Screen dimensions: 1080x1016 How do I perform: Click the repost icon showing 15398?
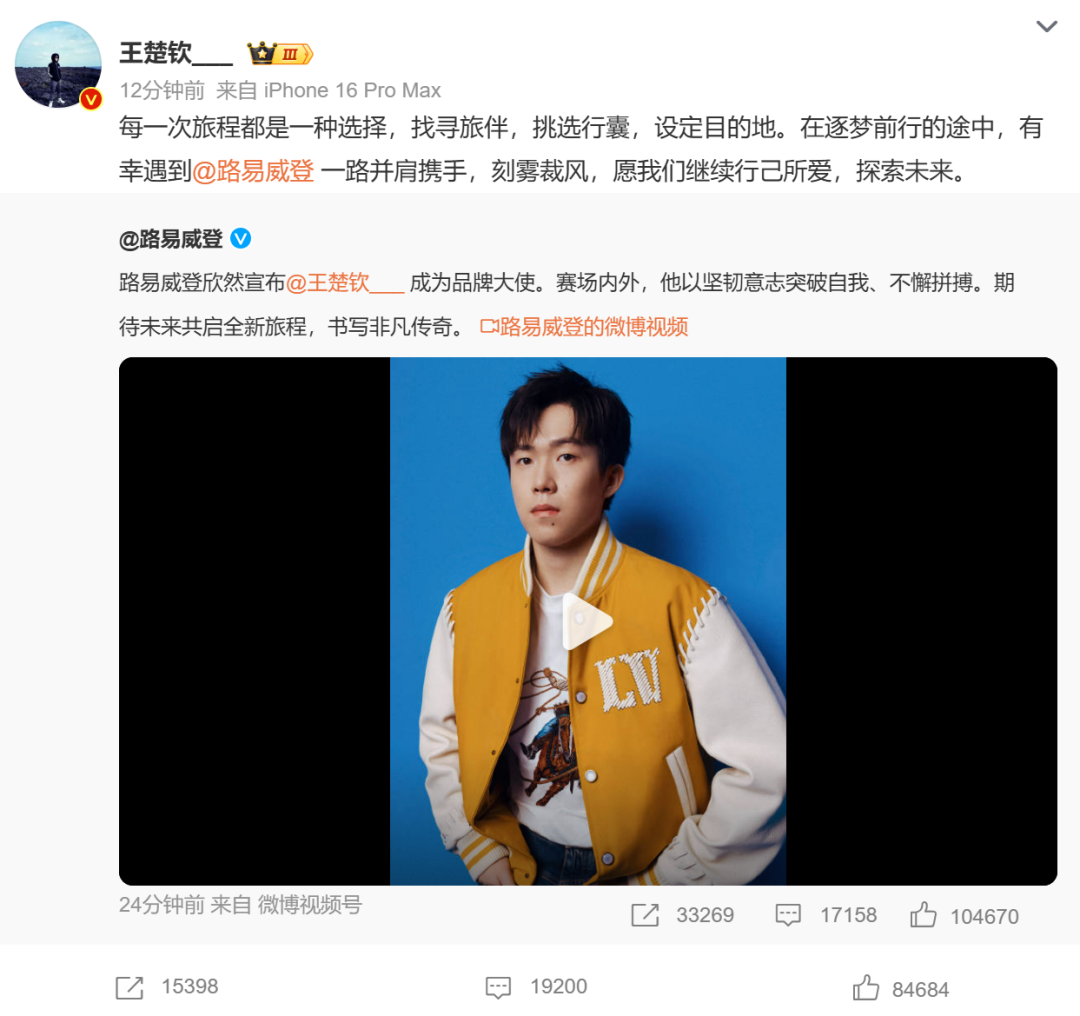129,987
